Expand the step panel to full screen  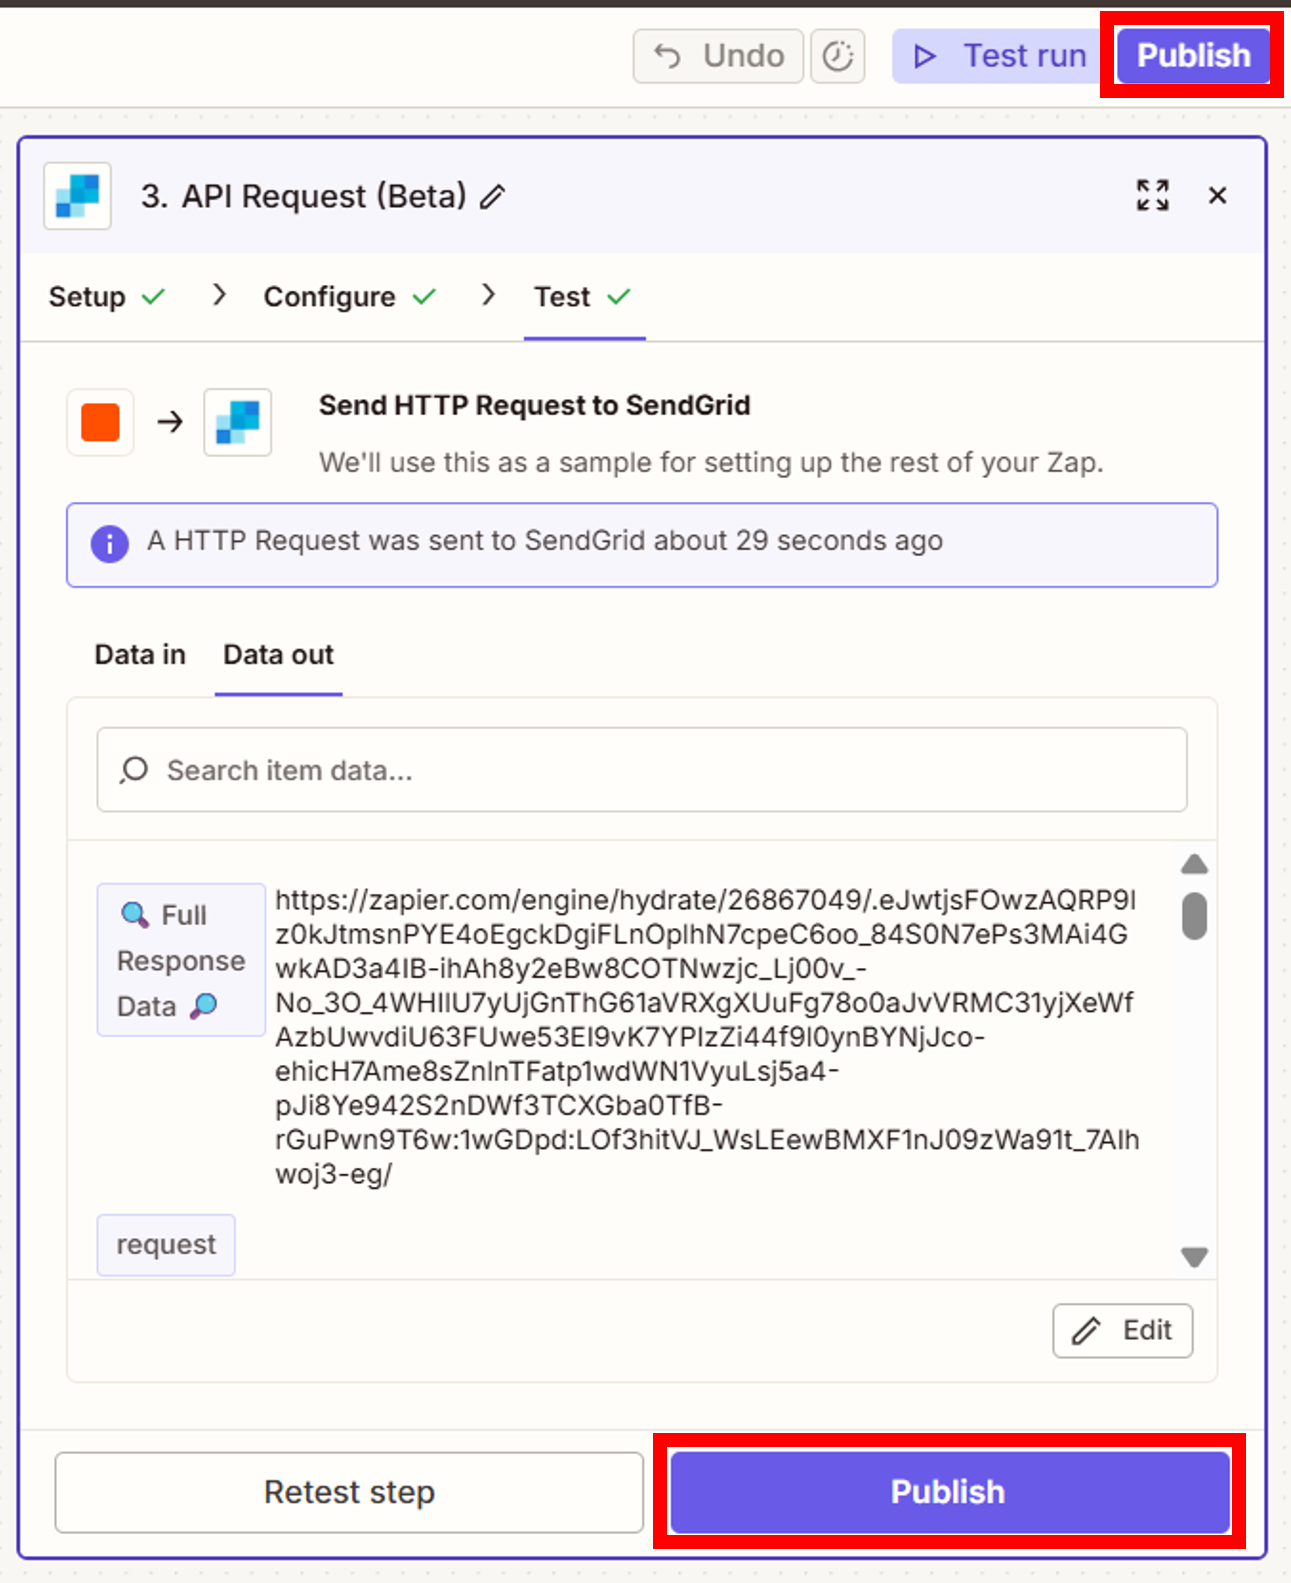coord(1152,195)
